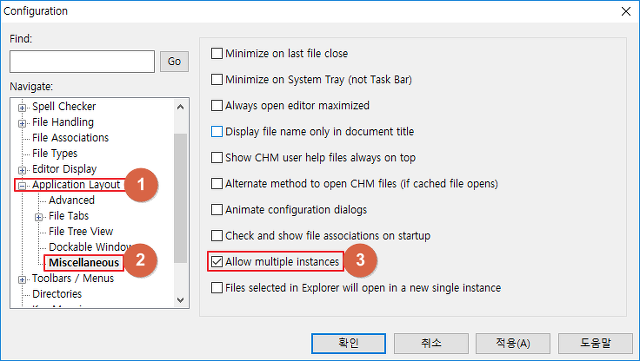Uncheck Allow multiple instances
This screenshot has height=361, width=640.
click(217, 262)
